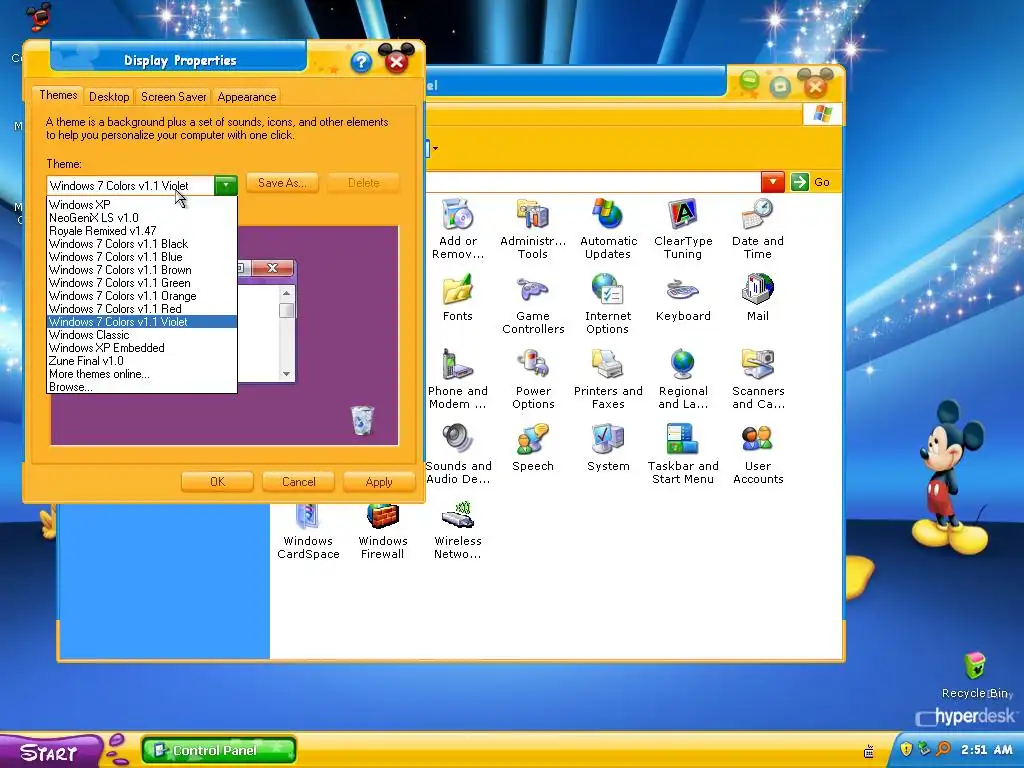Open Regional and Language icon
Viewport: 1024px width, 768px height.
tap(683, 366)
